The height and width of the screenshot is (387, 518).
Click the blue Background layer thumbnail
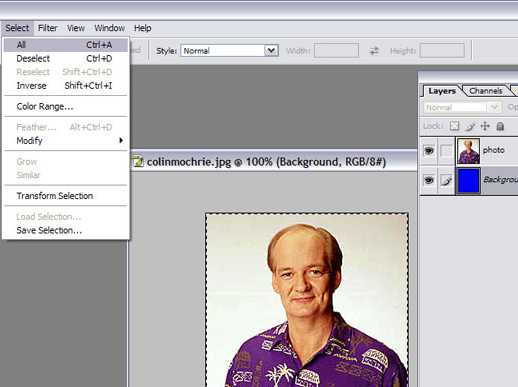click(x=468, y=180)
